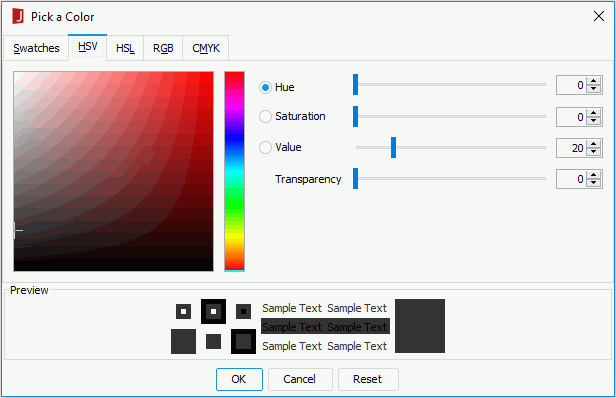616x398 pixels.
Task: Open the HSL tab
Action: [x=125, y=48]
